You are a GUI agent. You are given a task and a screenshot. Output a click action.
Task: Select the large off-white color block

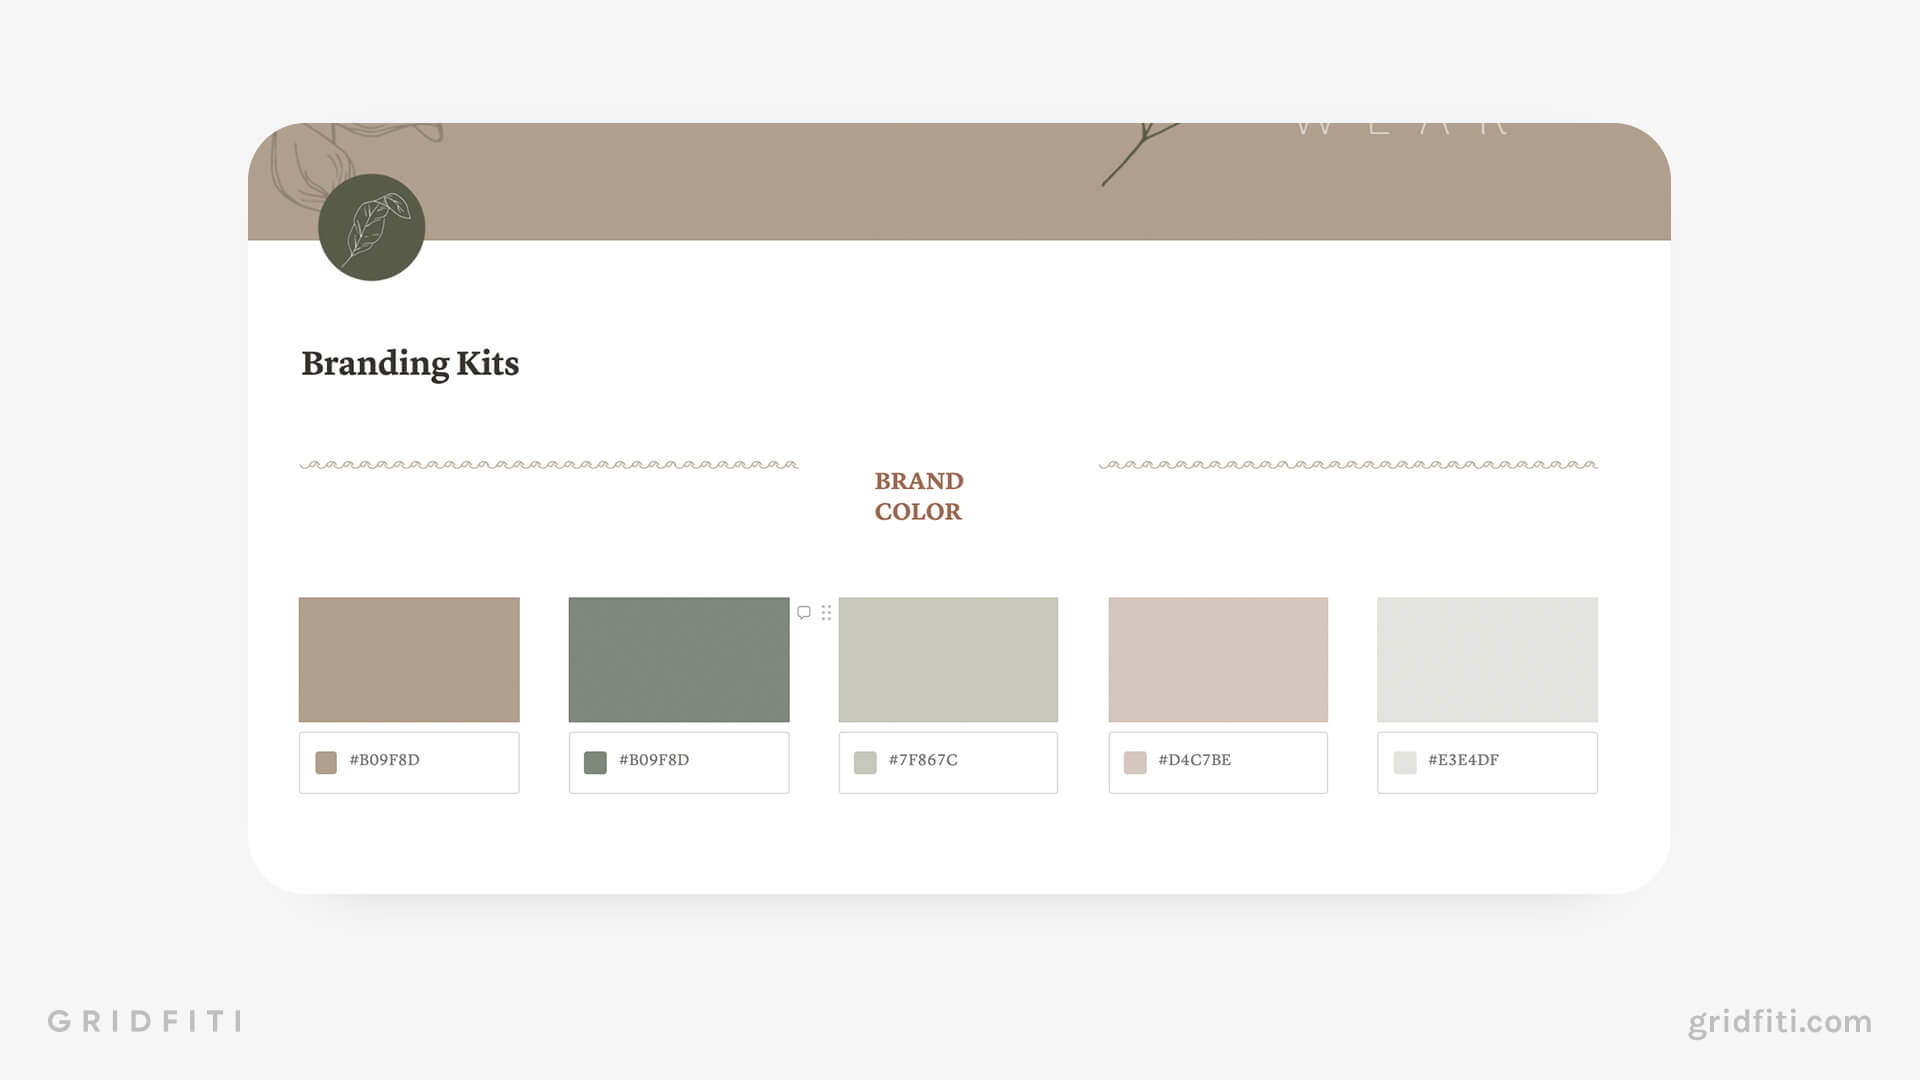pyautogui.click(x=1487, y=660)
